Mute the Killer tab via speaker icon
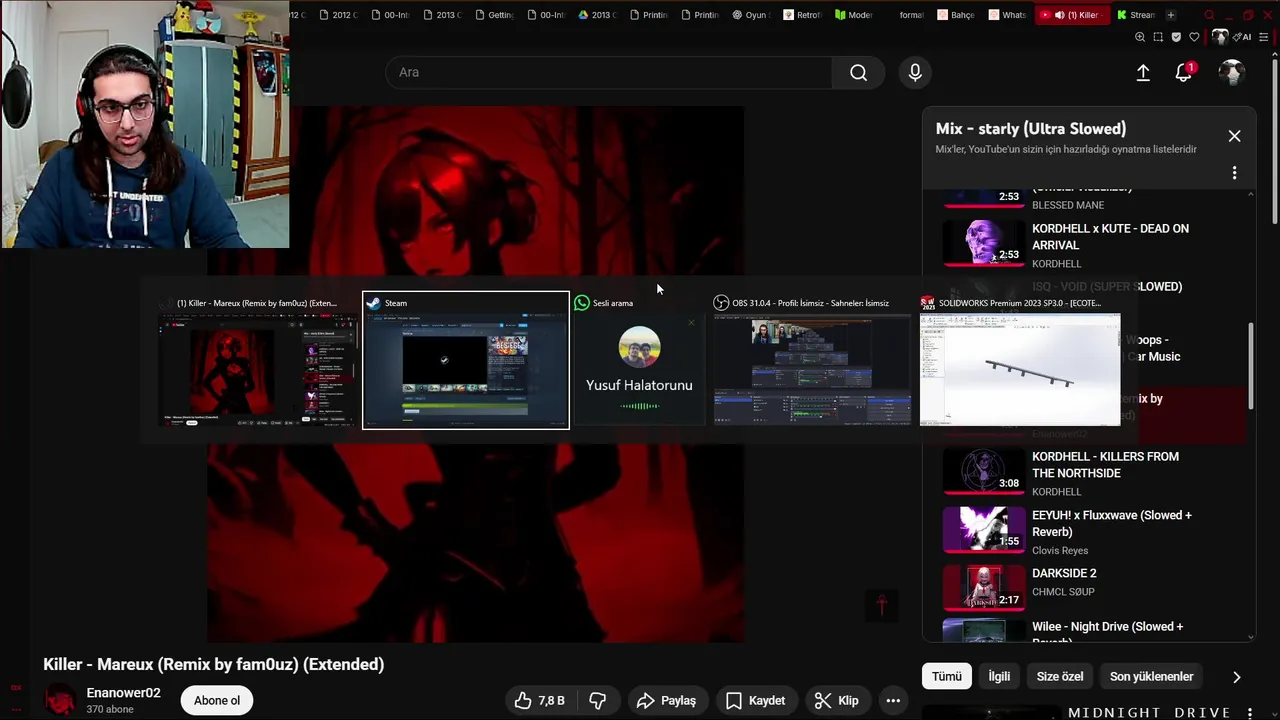1280x720 pixels. pyautogui.click(x=1059, y=15)
